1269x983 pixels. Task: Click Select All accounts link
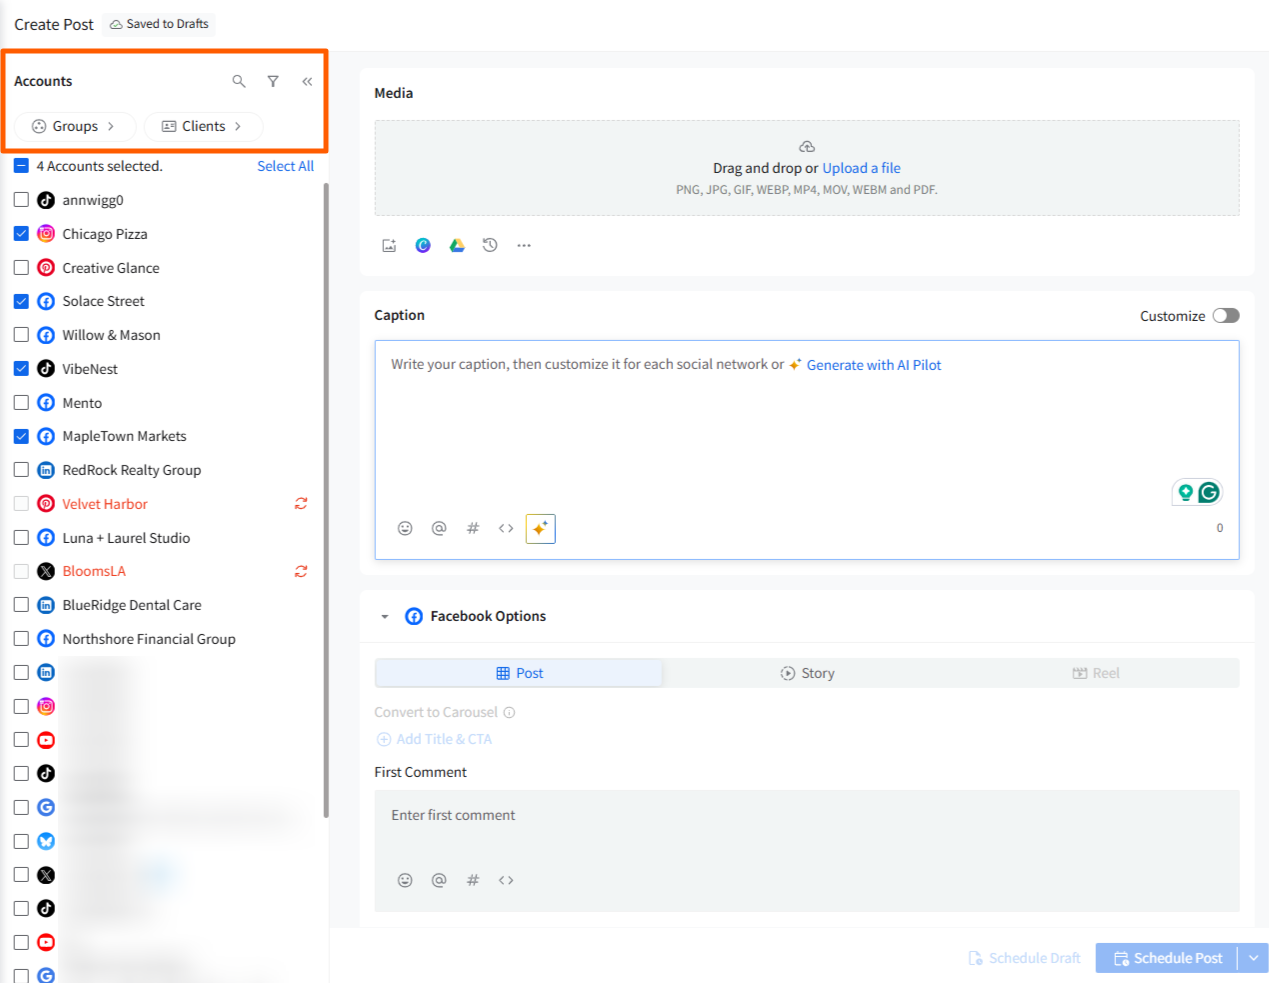point(285,166)
